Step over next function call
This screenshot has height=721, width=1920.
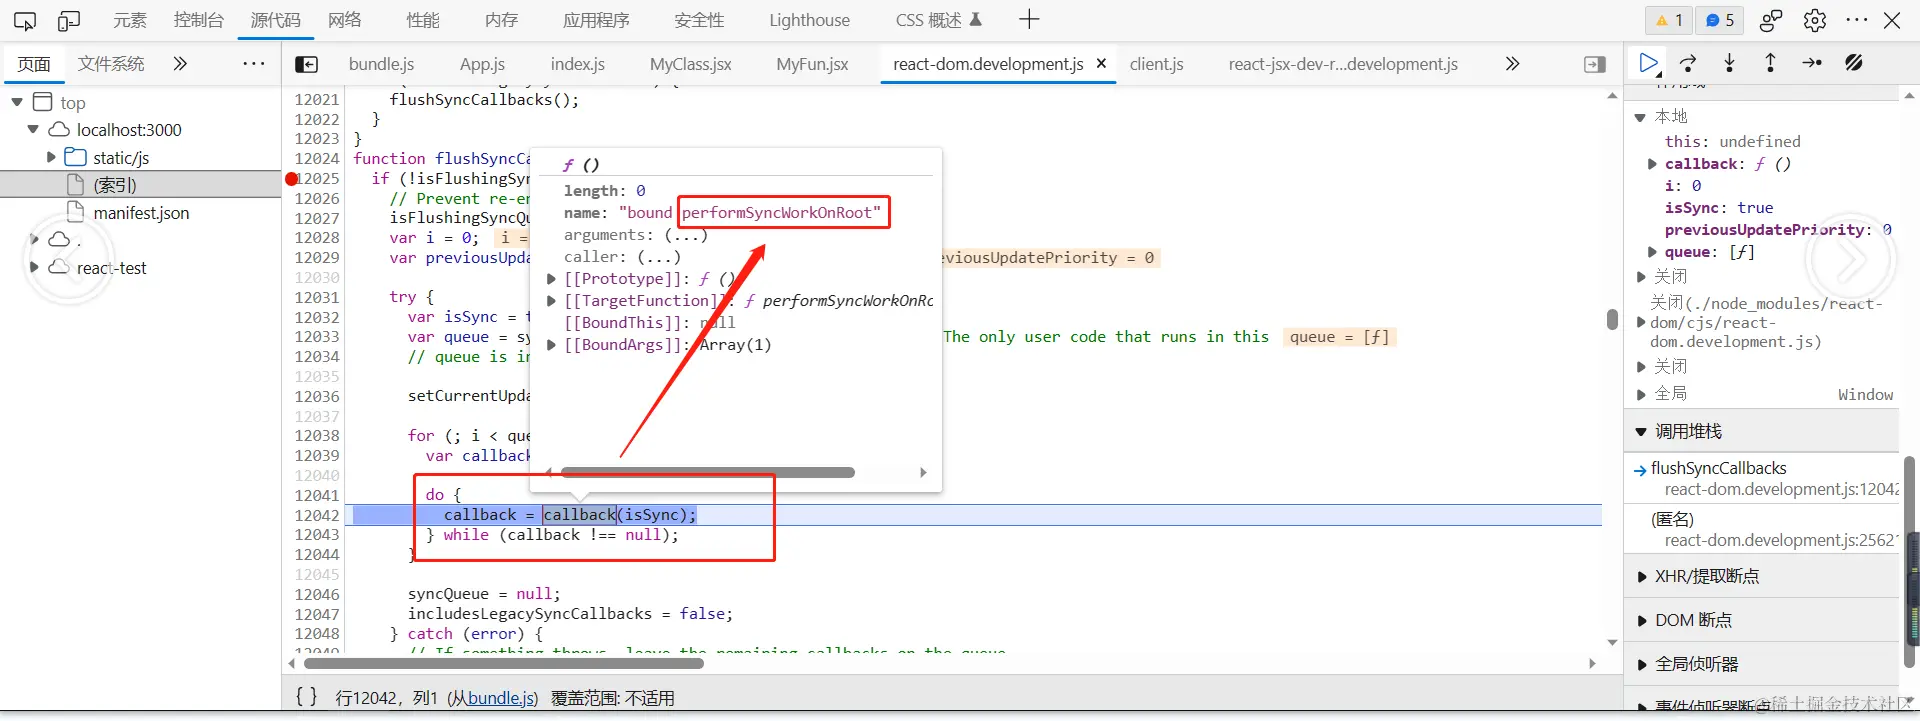point(1688,63)
